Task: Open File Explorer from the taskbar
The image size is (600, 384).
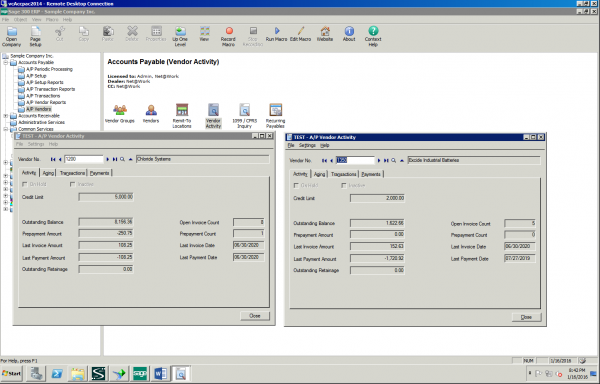Action: [x=78, y=373]
